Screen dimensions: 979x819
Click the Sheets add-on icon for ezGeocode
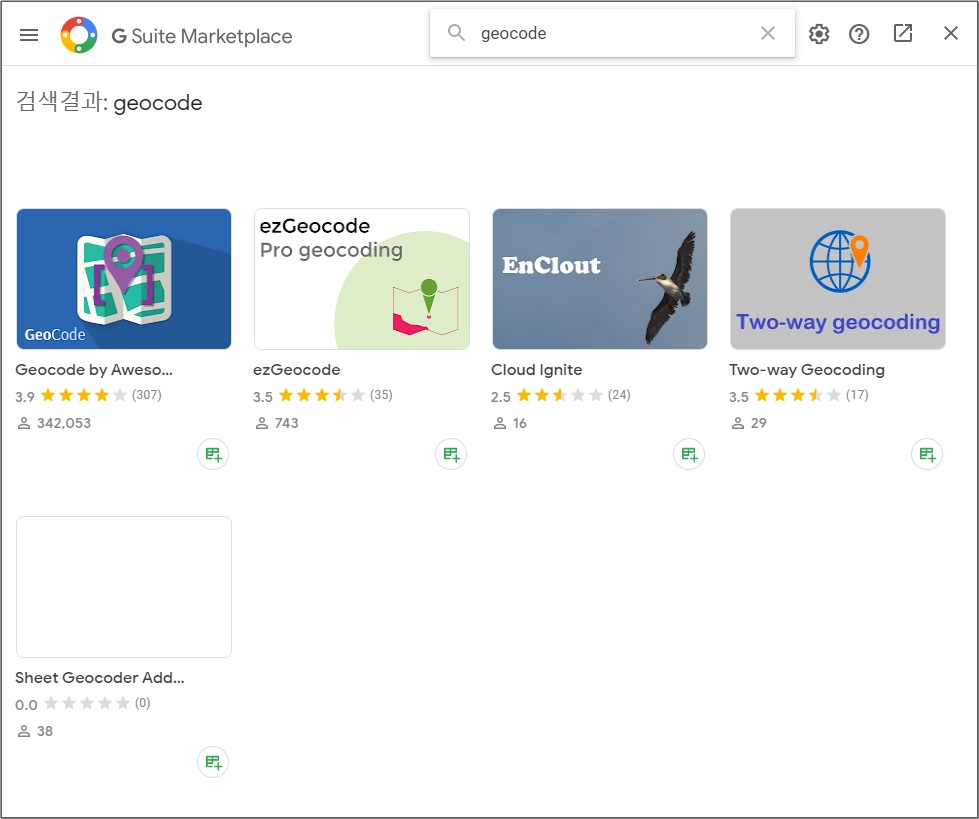pos(451,454)
